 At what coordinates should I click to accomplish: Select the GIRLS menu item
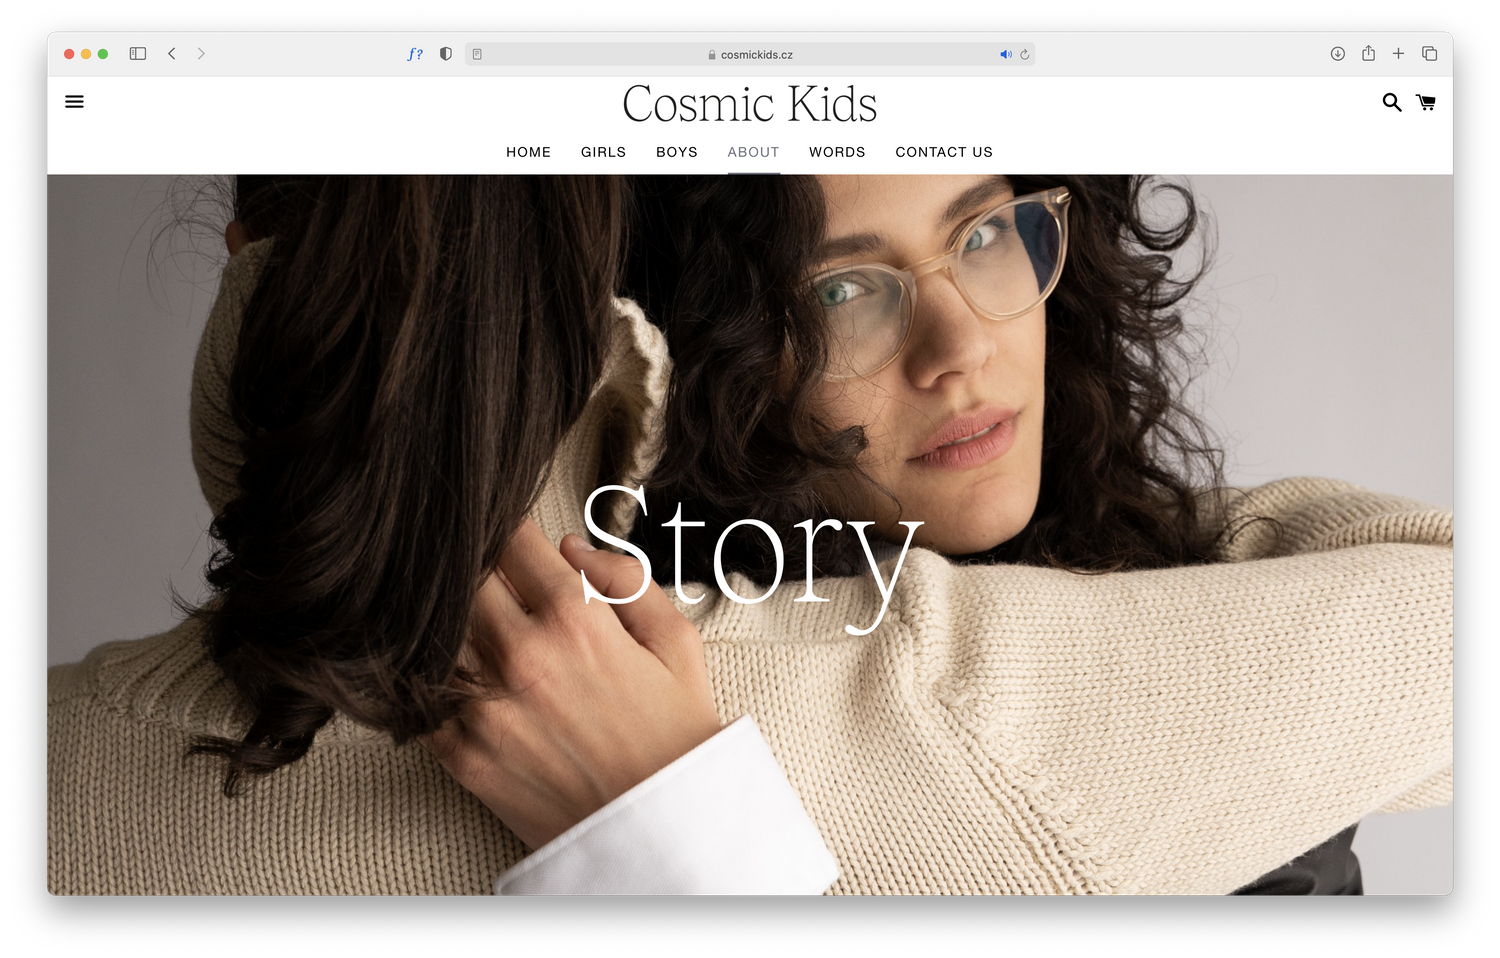tap(603, 152)
